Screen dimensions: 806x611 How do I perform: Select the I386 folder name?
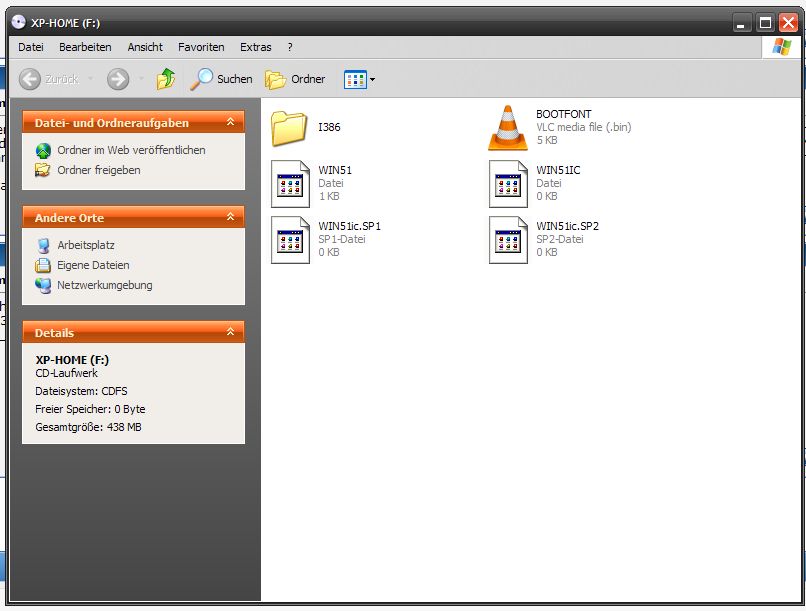(329, 127)
